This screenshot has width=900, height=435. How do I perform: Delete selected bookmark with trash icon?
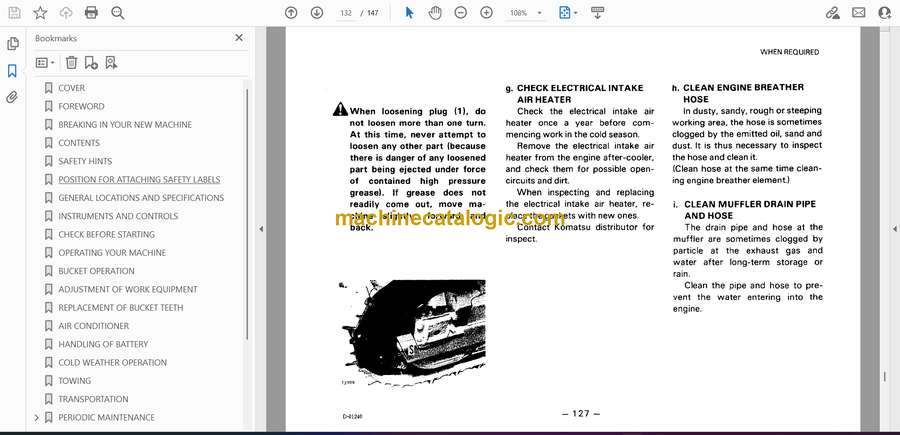71,62
